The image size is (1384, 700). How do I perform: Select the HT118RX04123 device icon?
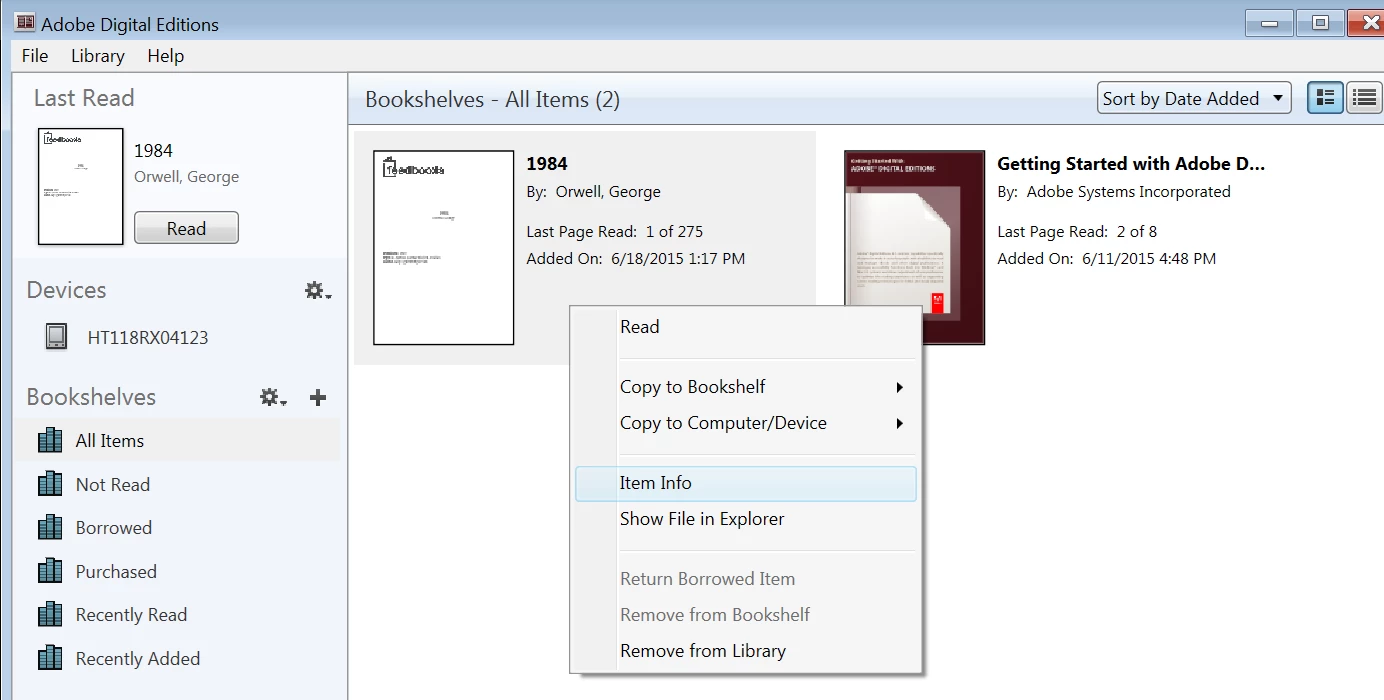coord(57,337)
